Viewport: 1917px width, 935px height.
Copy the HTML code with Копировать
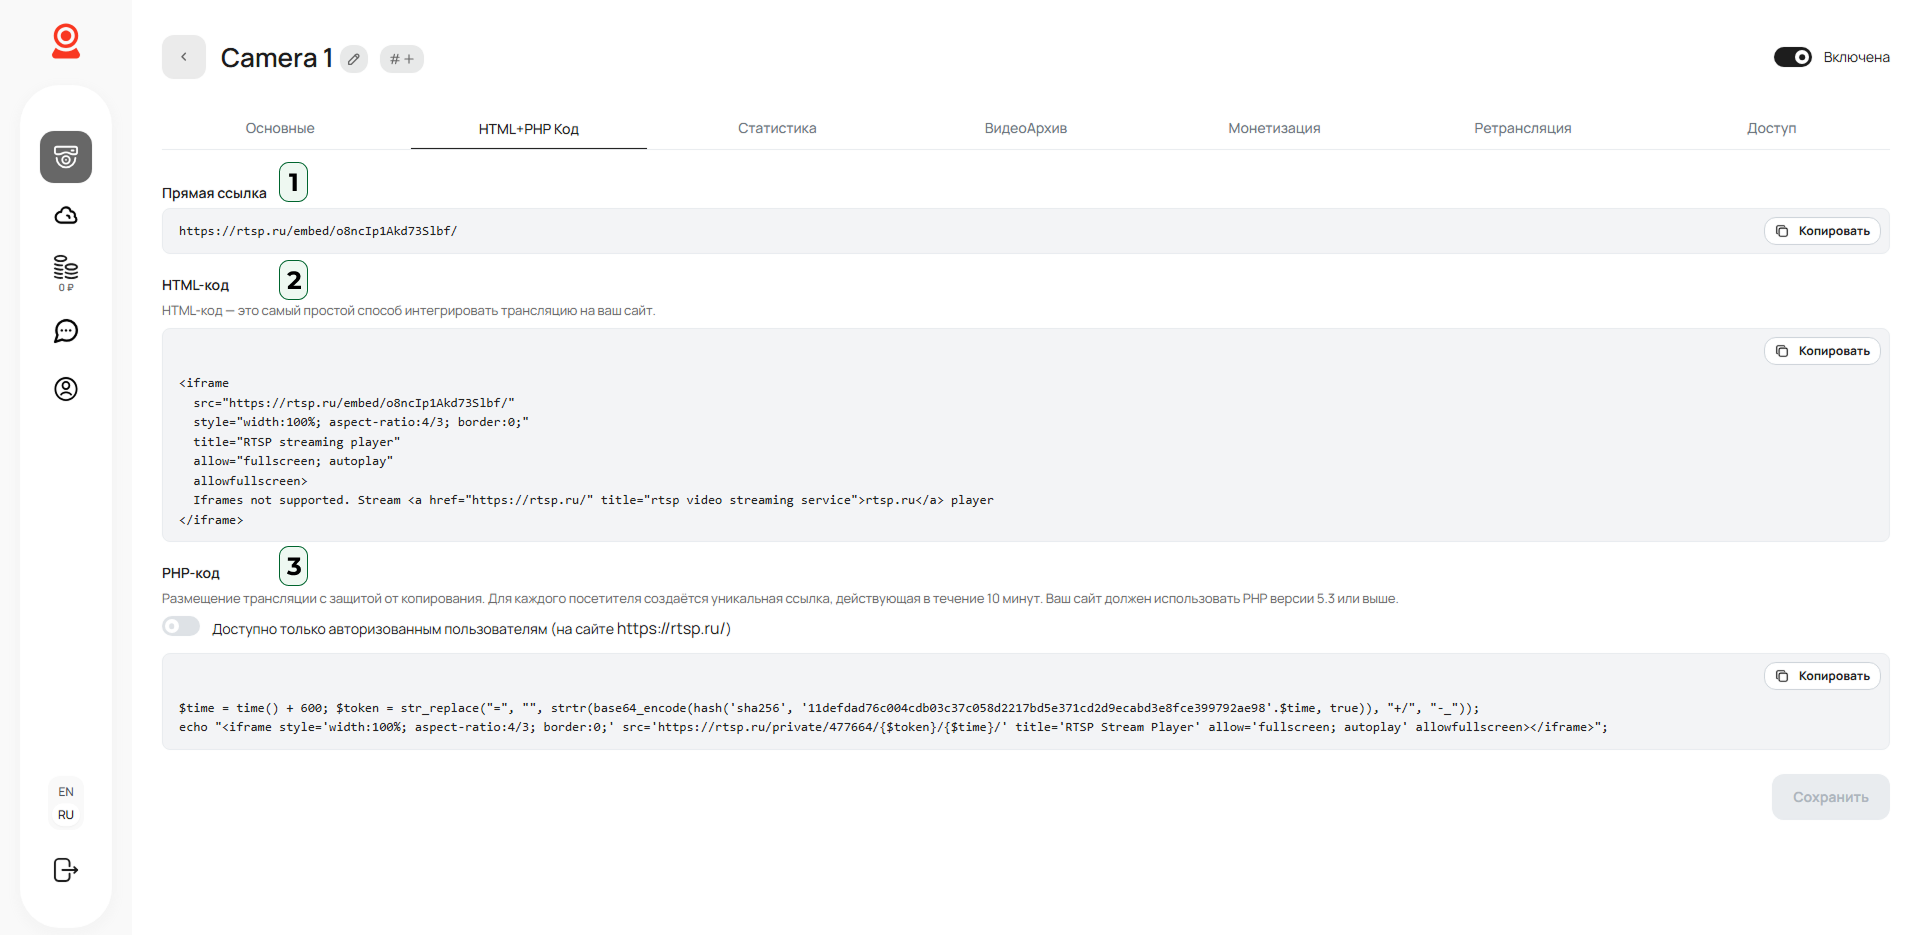pyautogui.click(x=1822, y=351)
